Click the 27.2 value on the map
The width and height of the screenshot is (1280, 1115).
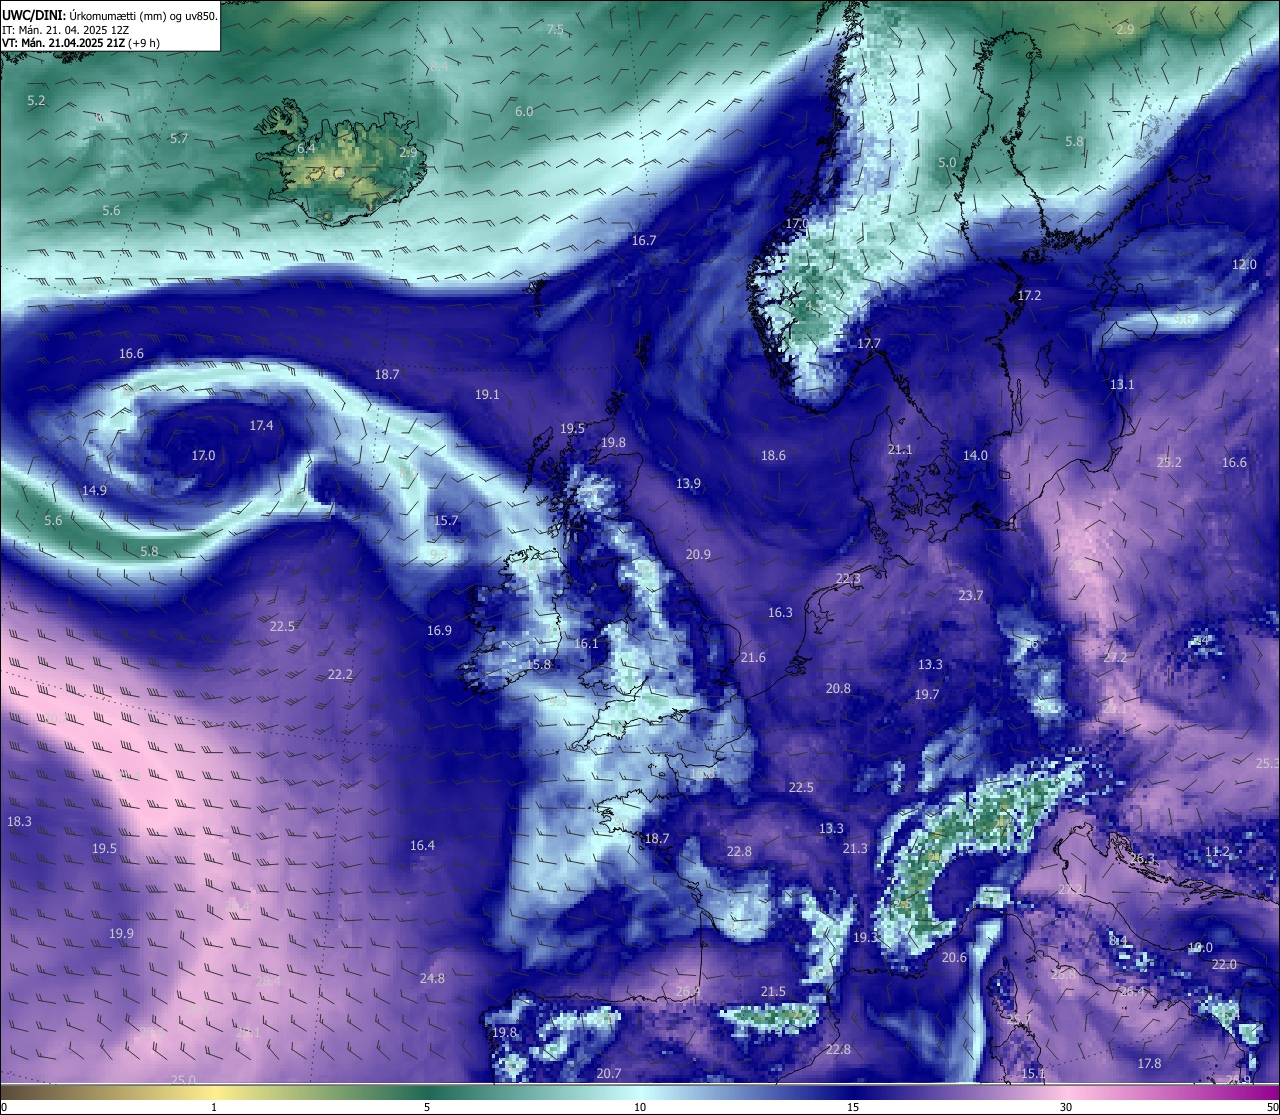(x=1115, y=657)
